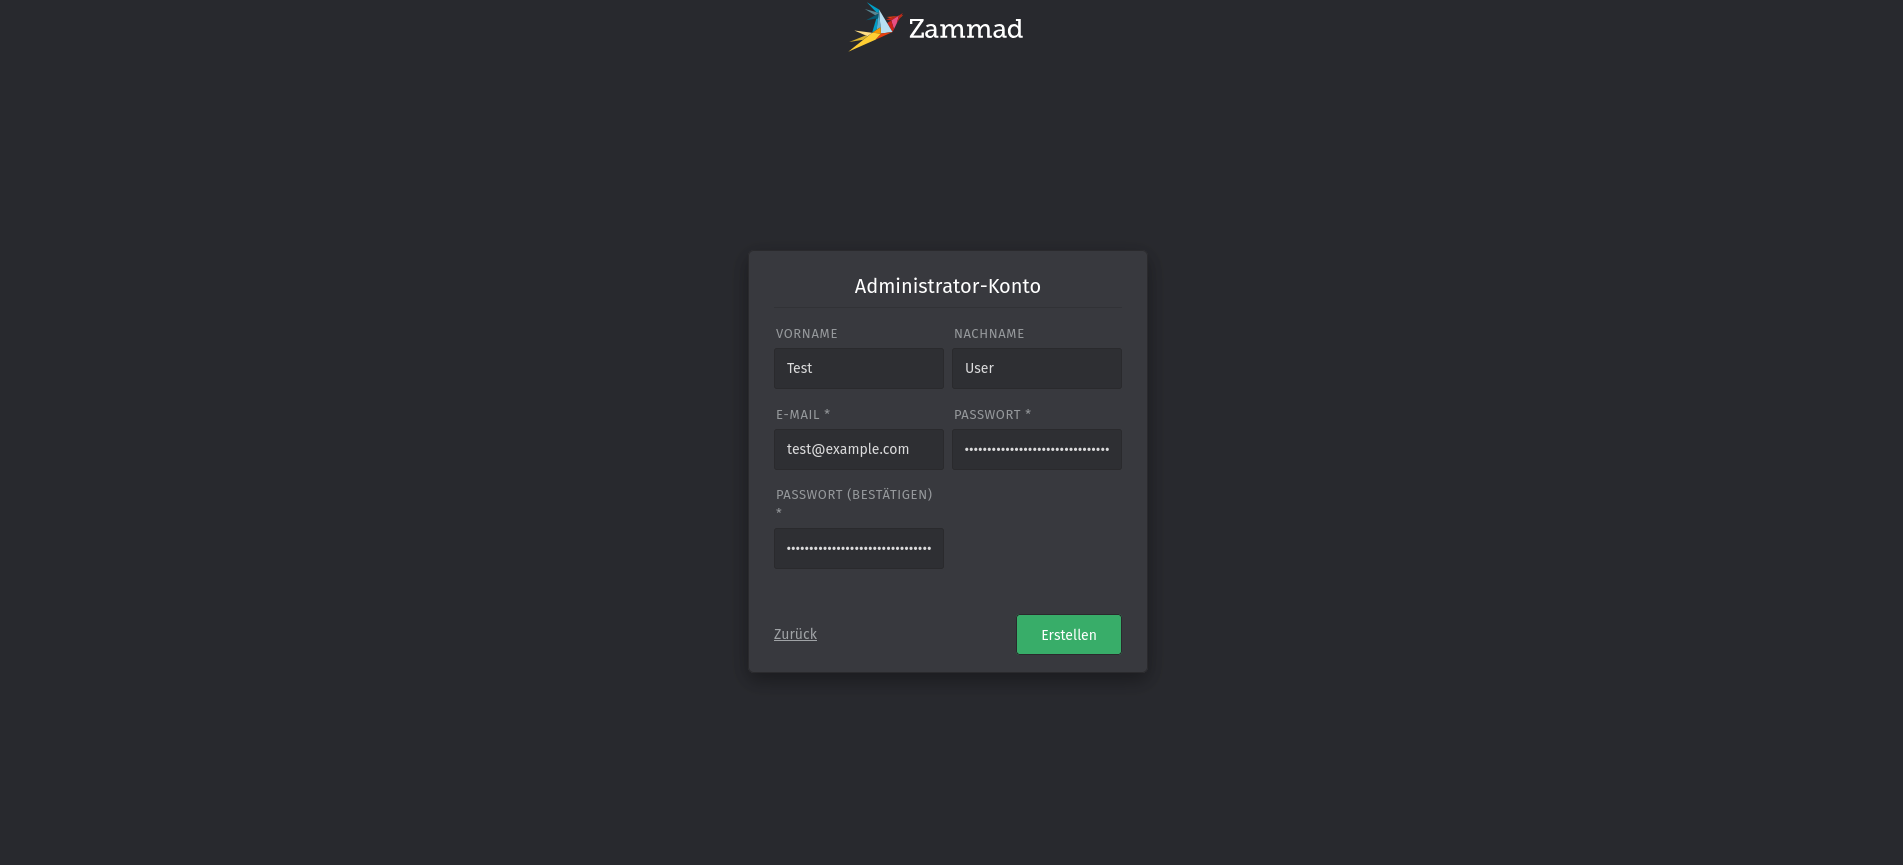This screenshot has width=1903, height=865.
Task: Click into the Passwort input field
Action: pos(1036,449)
